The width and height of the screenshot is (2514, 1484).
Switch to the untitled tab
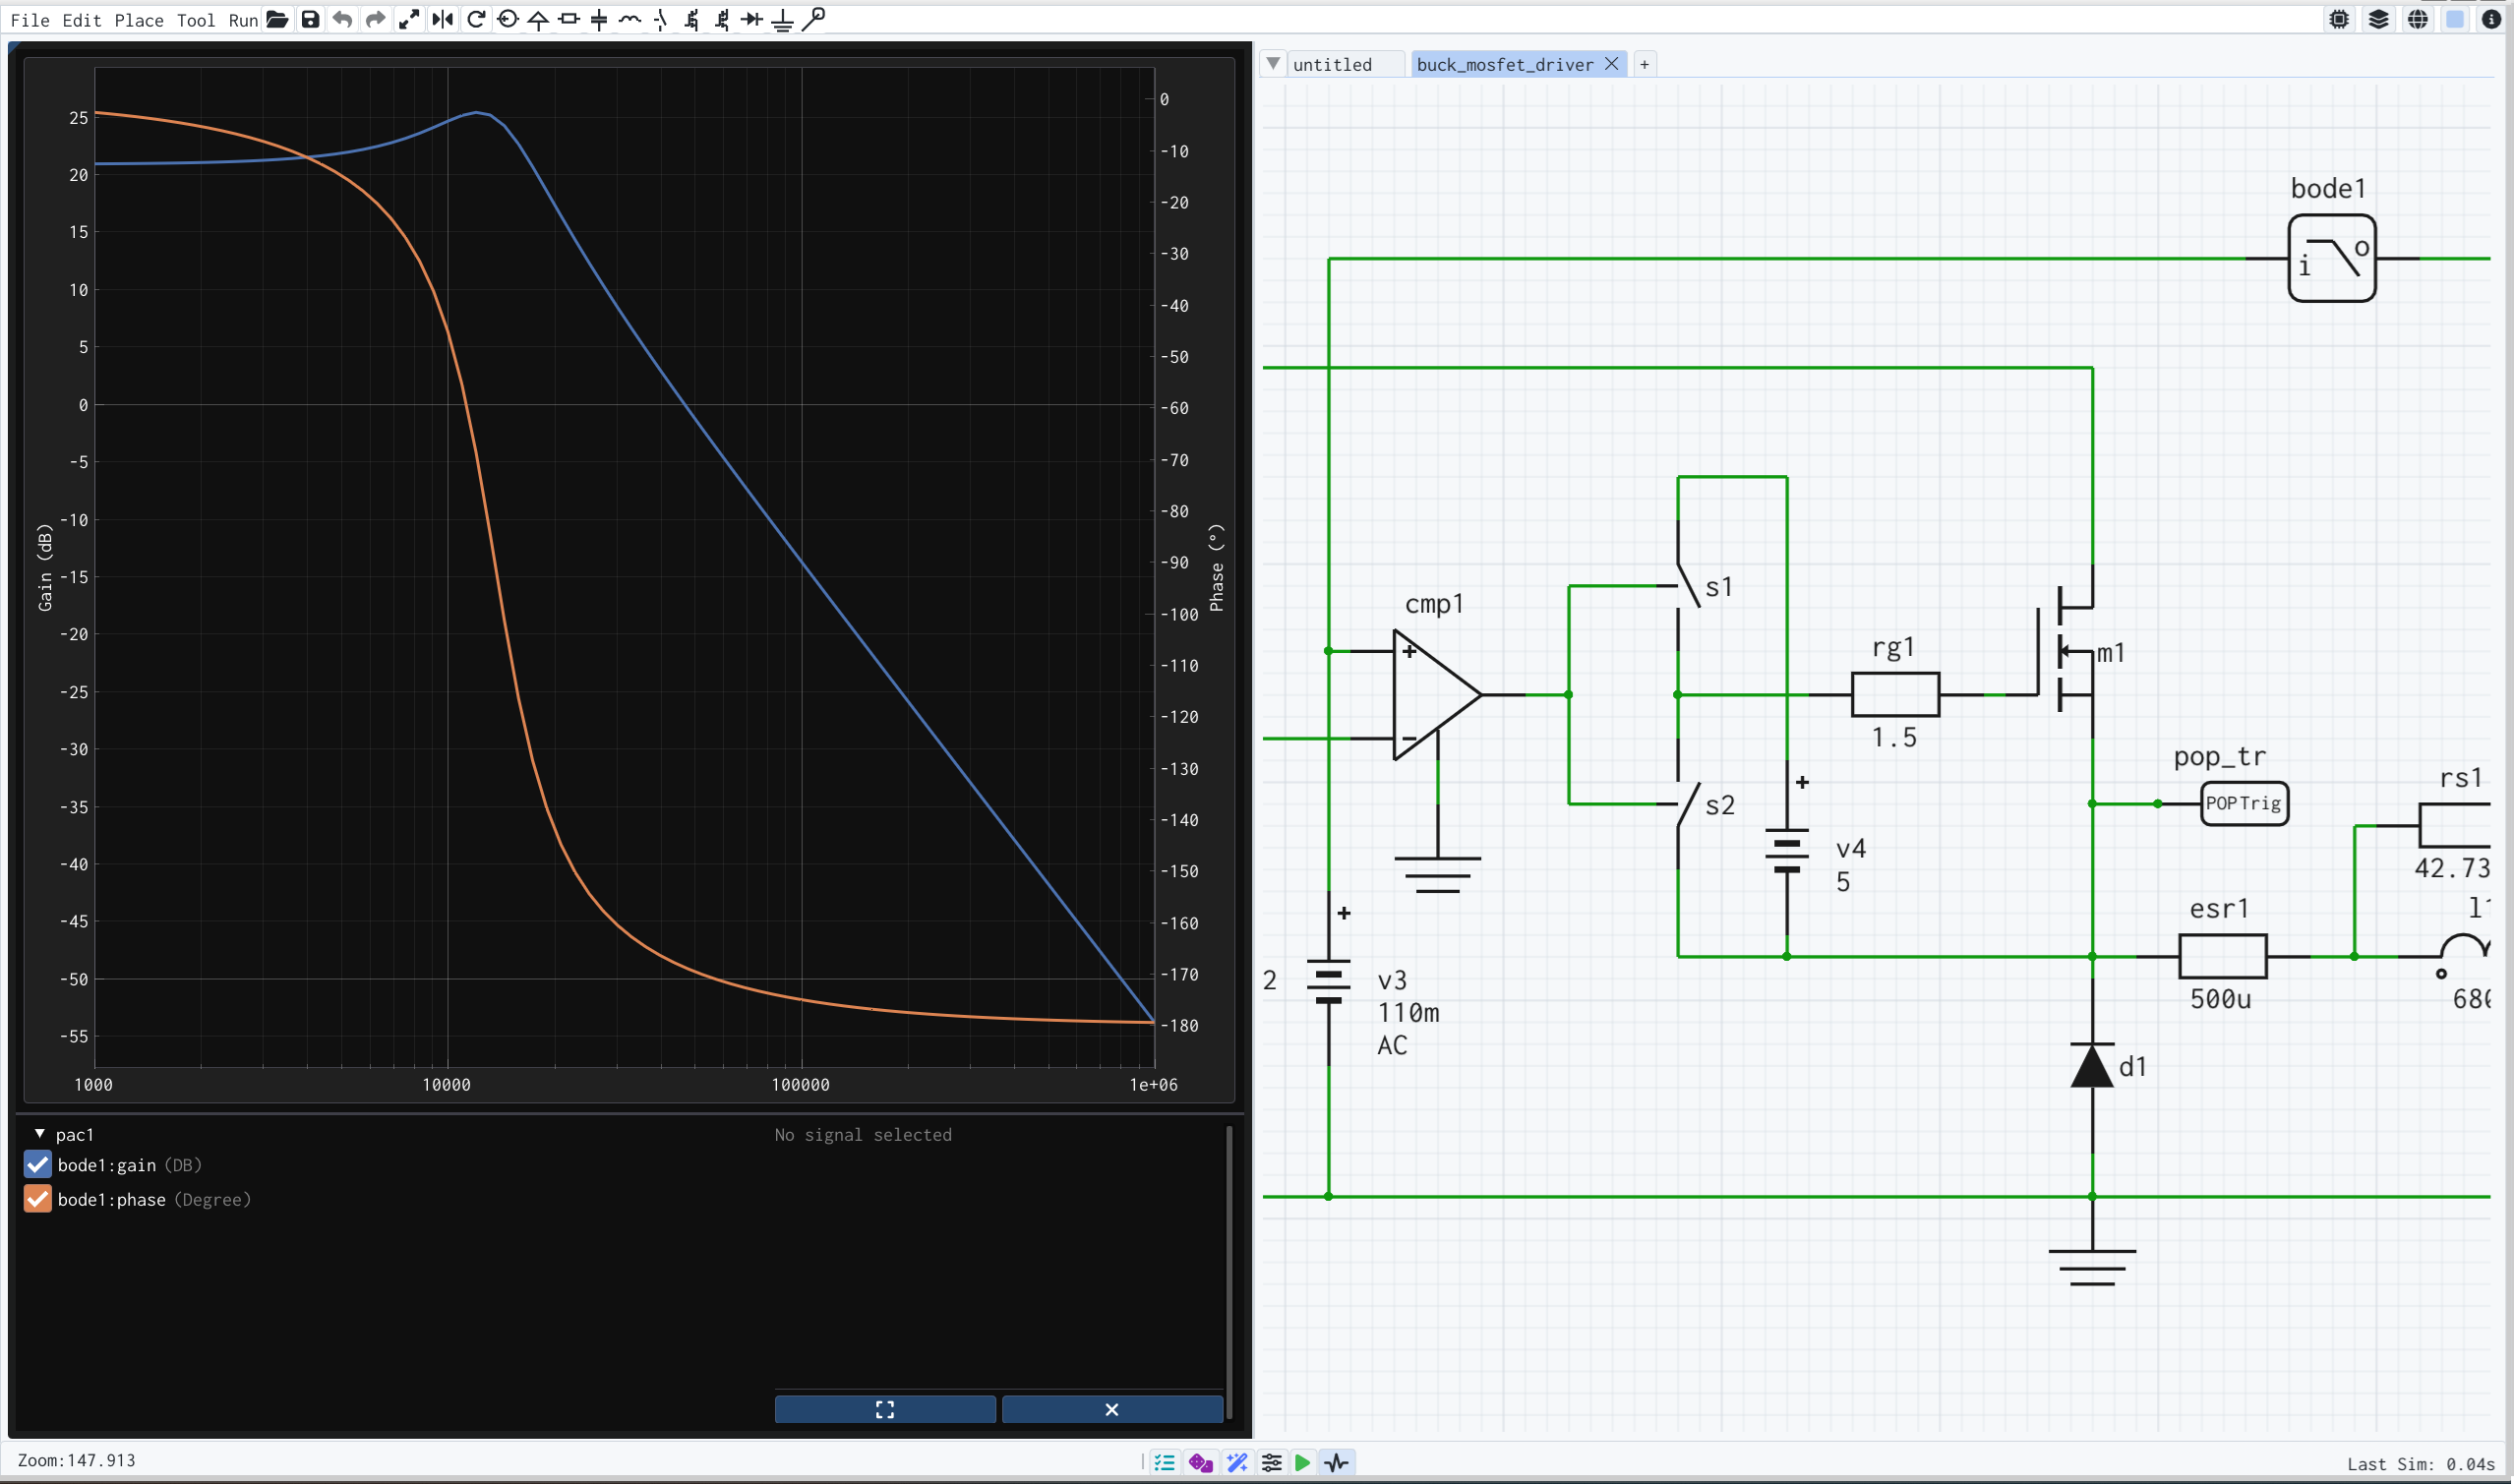[x=1332, y=64]
